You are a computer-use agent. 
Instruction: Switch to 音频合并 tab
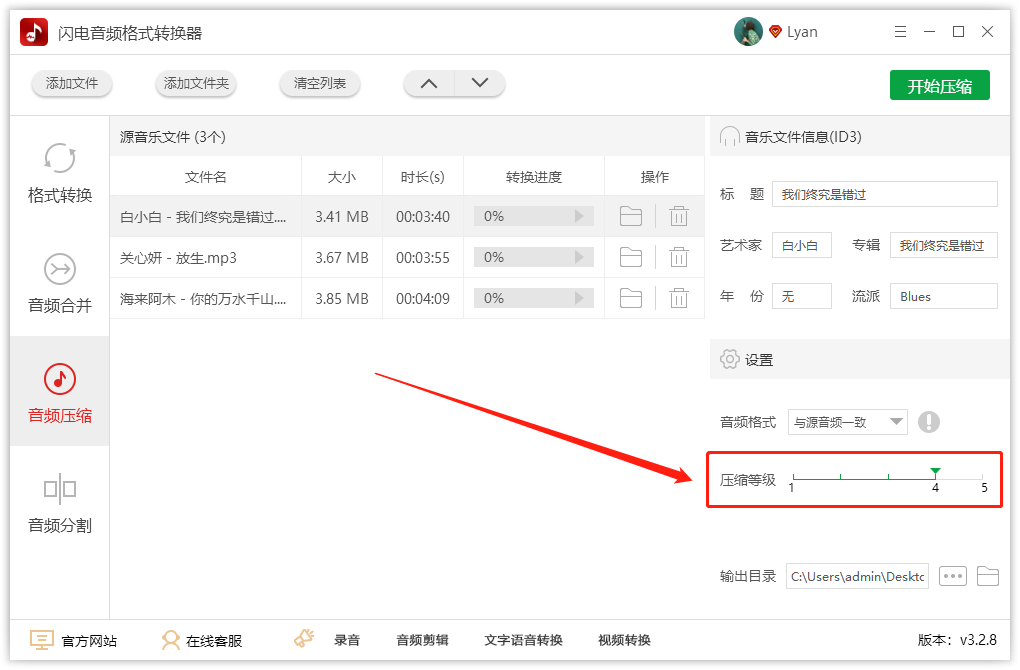(x=60, y=282)
